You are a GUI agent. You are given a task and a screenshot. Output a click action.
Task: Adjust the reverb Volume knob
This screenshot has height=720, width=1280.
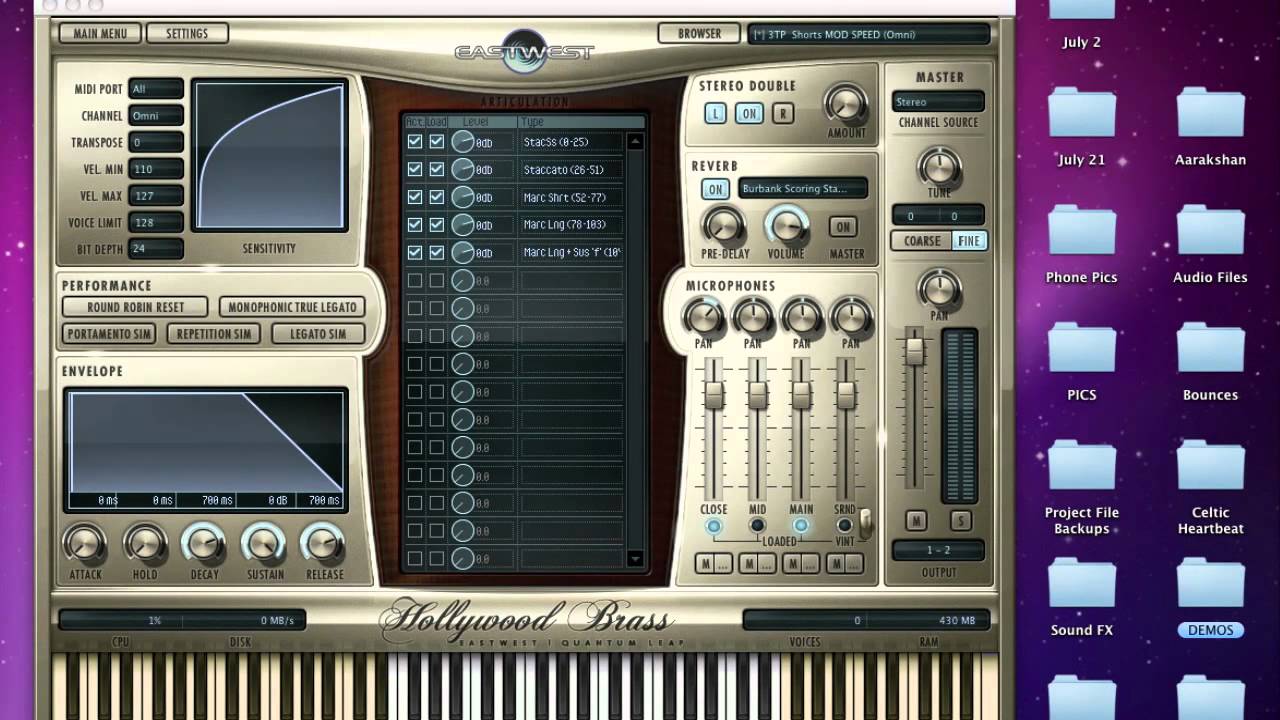786,226
